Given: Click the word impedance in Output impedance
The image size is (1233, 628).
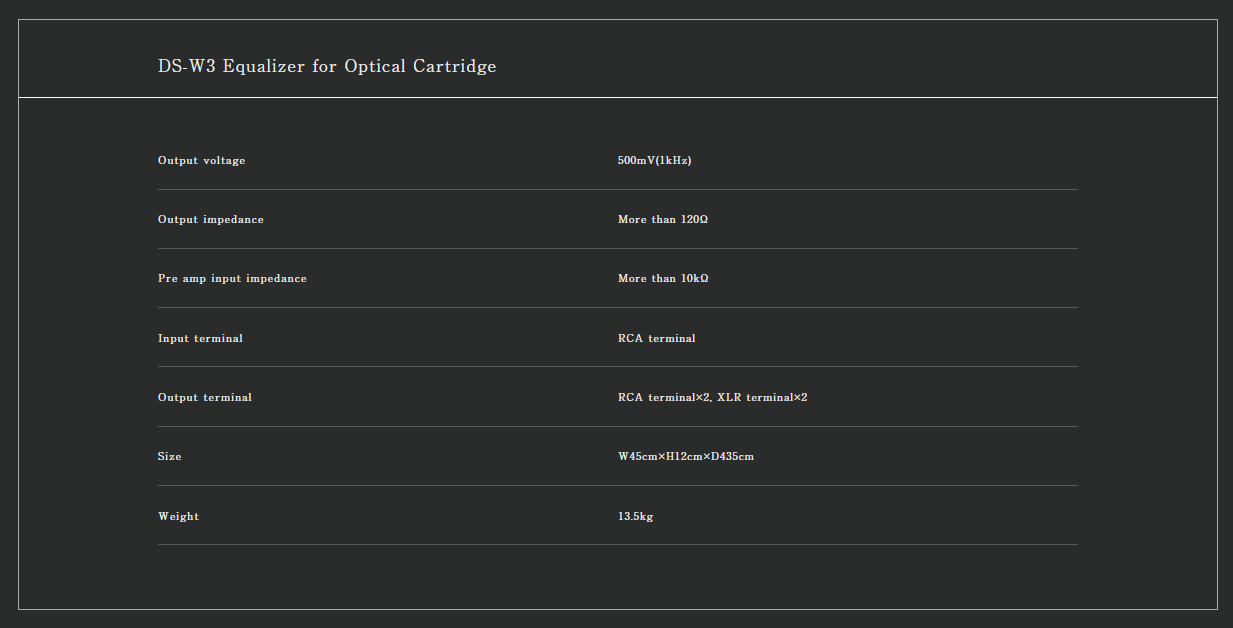Looking at the screenshot, I should point(233,220).
